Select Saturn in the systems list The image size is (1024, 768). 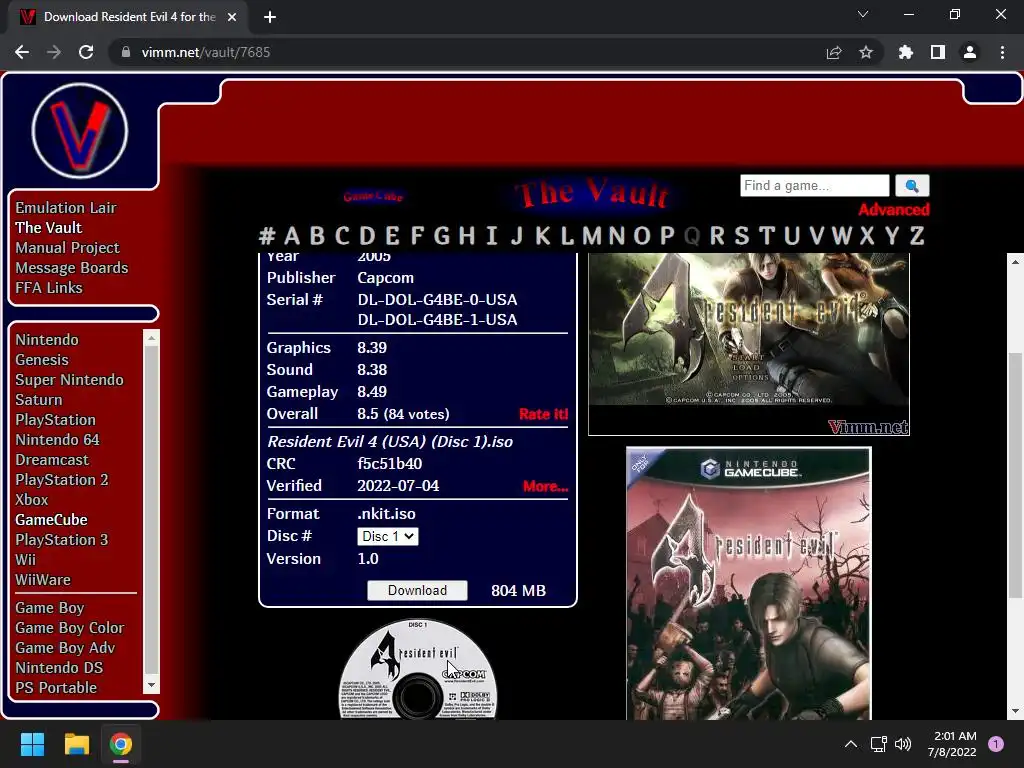point(39,400)
